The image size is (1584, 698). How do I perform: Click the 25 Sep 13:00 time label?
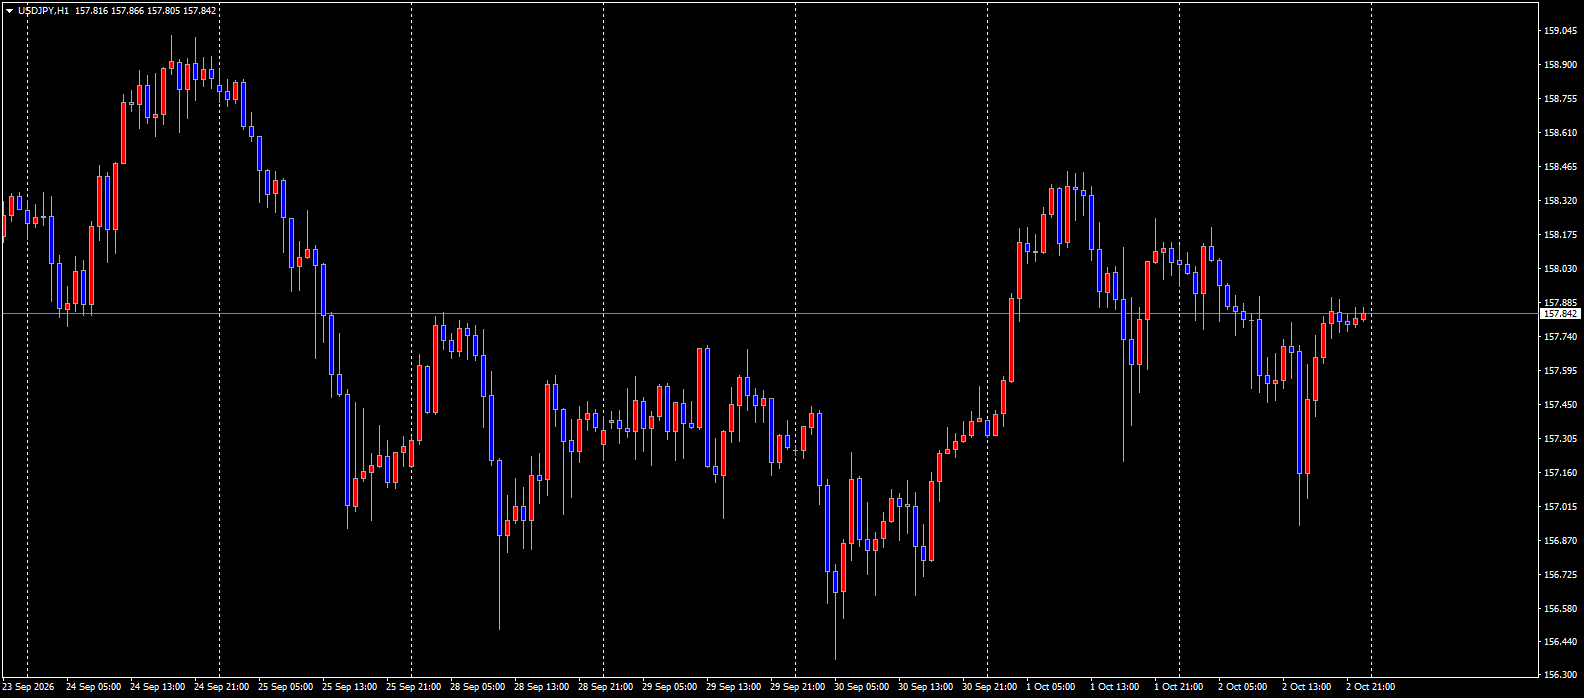click(349, 687)
